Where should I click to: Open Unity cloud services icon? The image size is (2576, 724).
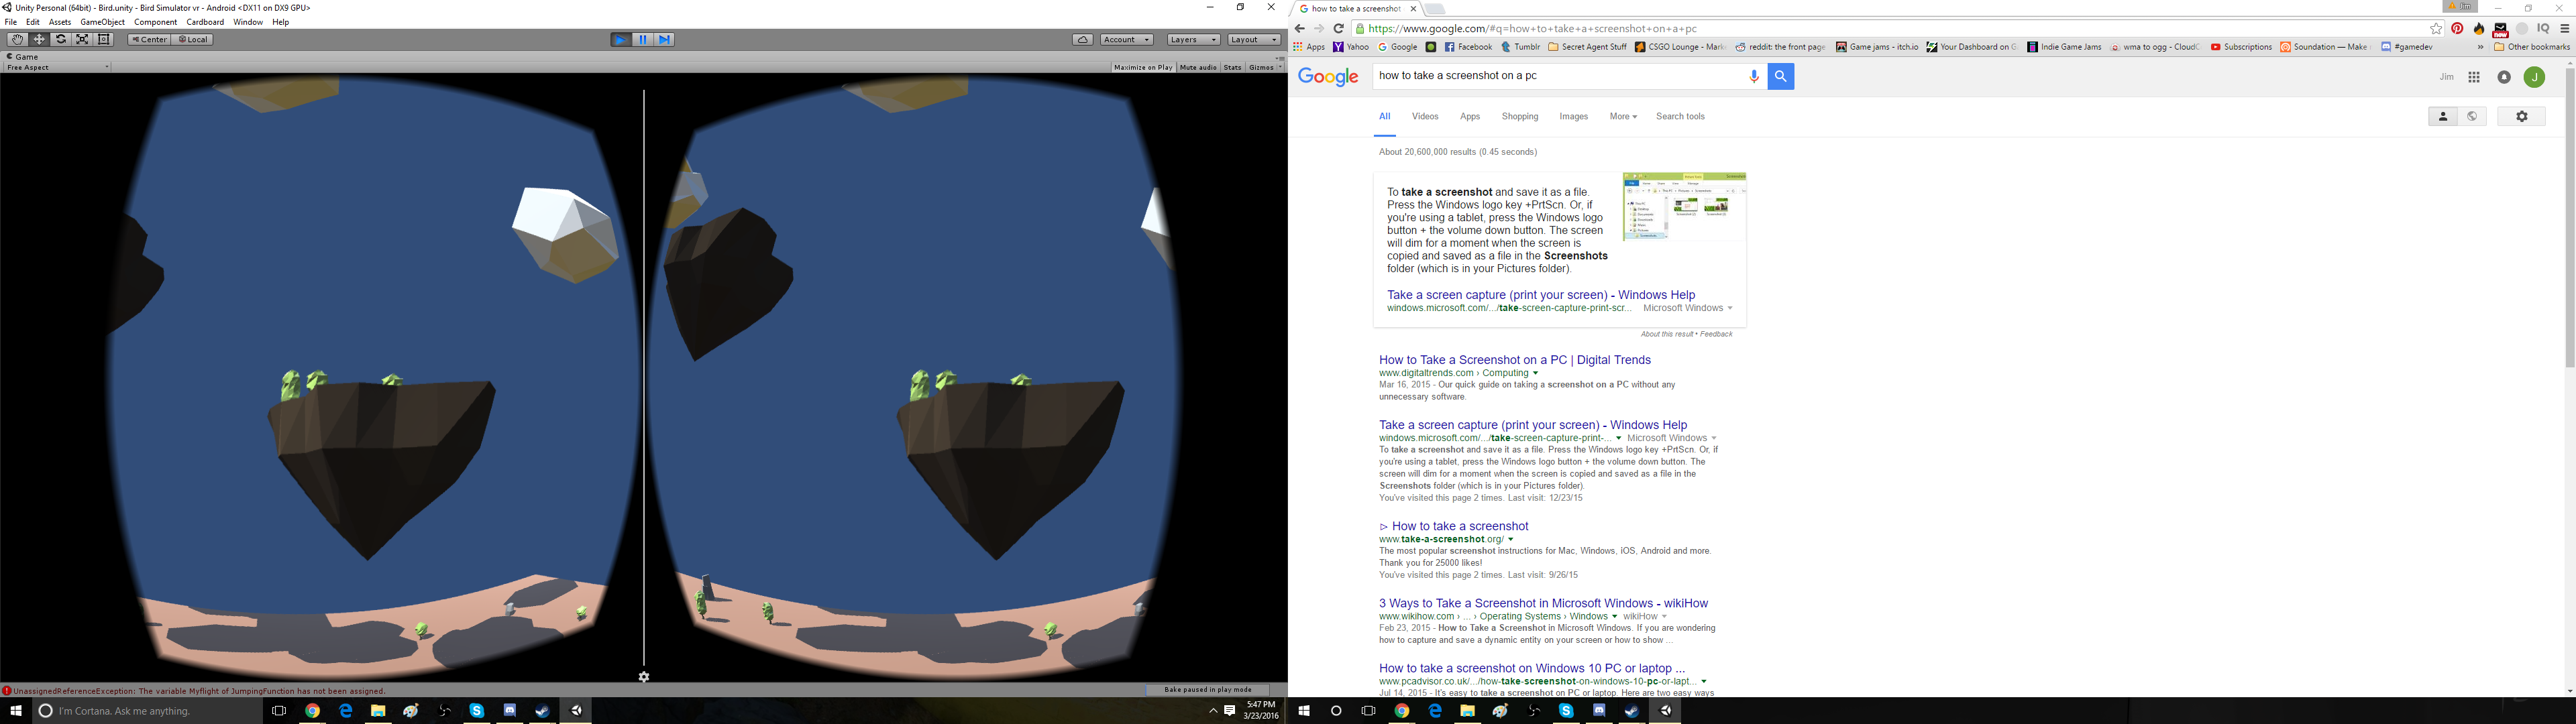[1082, 40]
